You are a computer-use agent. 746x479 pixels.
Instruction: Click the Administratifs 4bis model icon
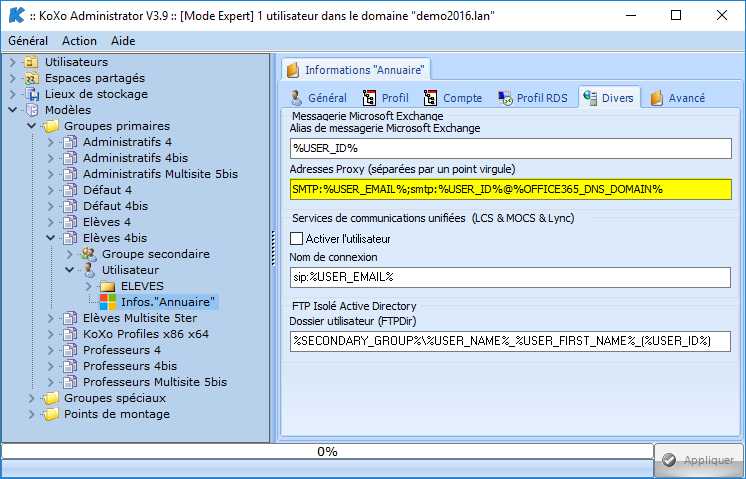(70, 158)
